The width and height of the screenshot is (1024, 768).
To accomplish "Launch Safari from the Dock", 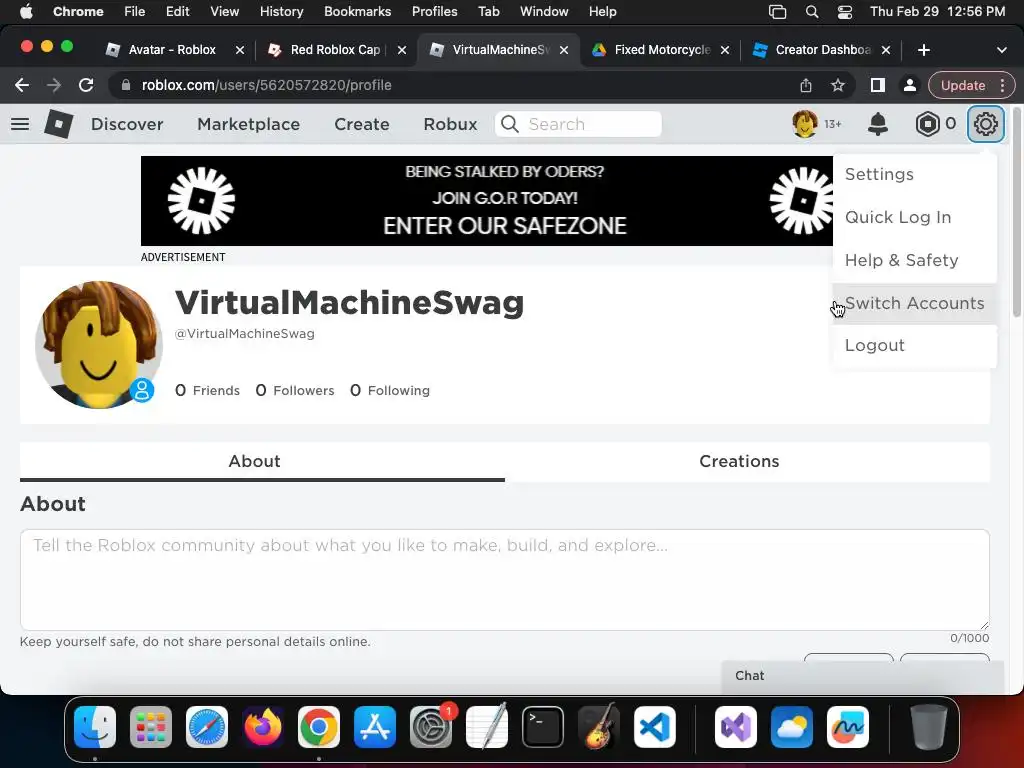I will (x=207, y=727).
